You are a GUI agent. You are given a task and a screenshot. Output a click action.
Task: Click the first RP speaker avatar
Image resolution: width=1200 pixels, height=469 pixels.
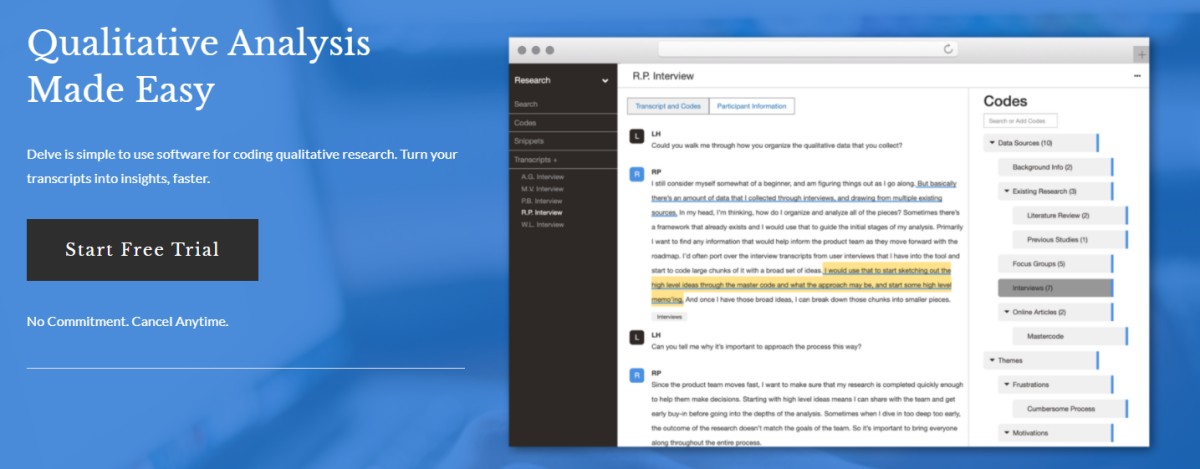pos(636,175)
